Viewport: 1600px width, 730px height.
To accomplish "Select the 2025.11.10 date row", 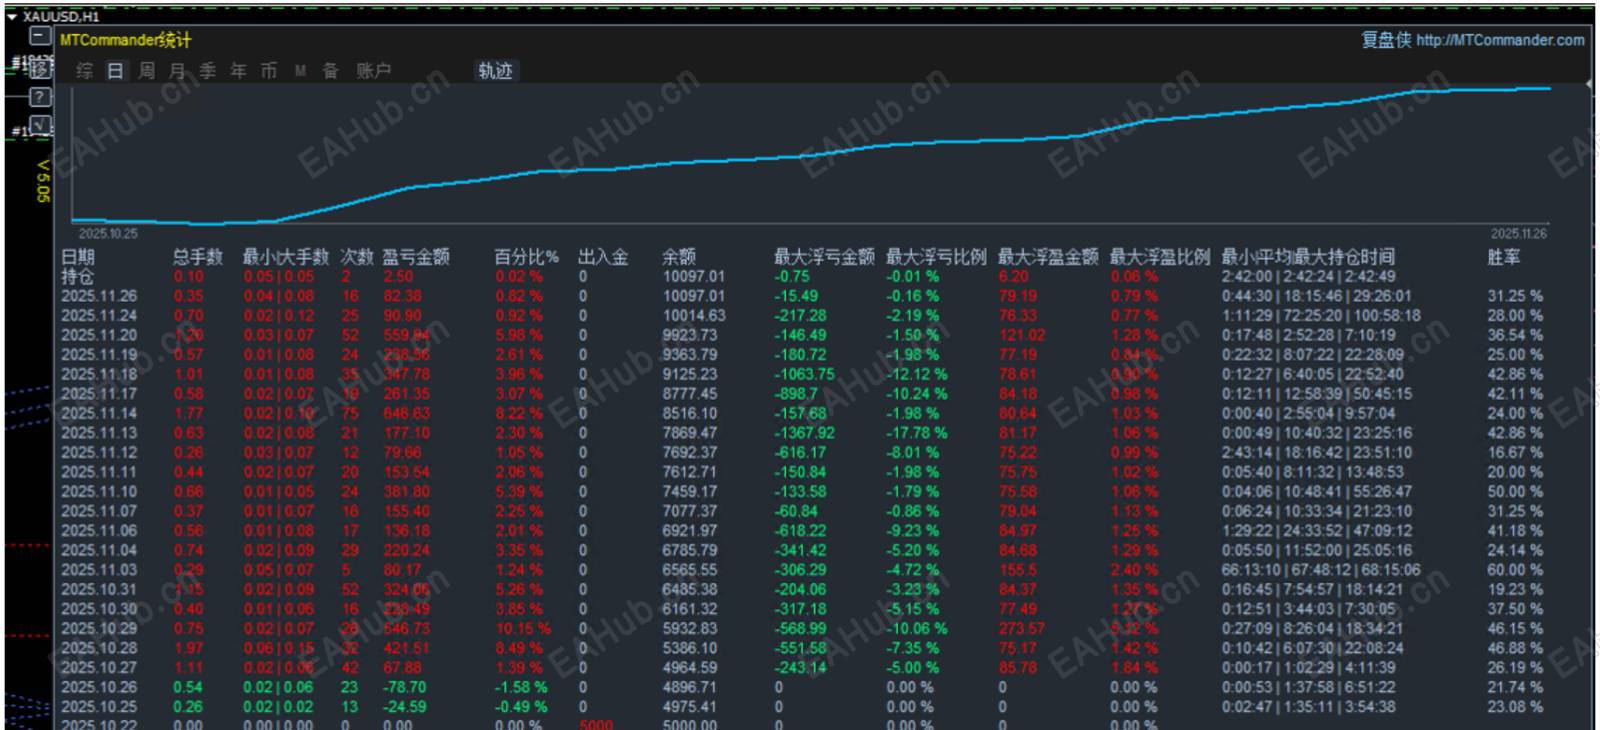I will click(99, 491).
